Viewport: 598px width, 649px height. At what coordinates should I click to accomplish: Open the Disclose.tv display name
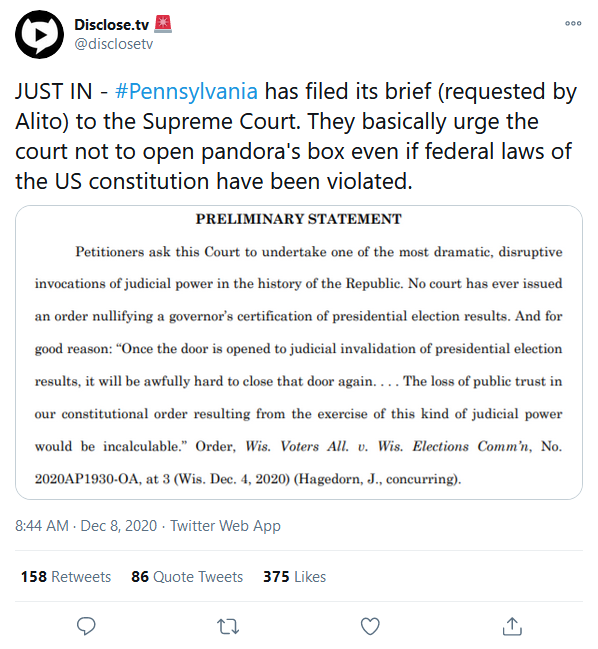[x=111, y=25]
